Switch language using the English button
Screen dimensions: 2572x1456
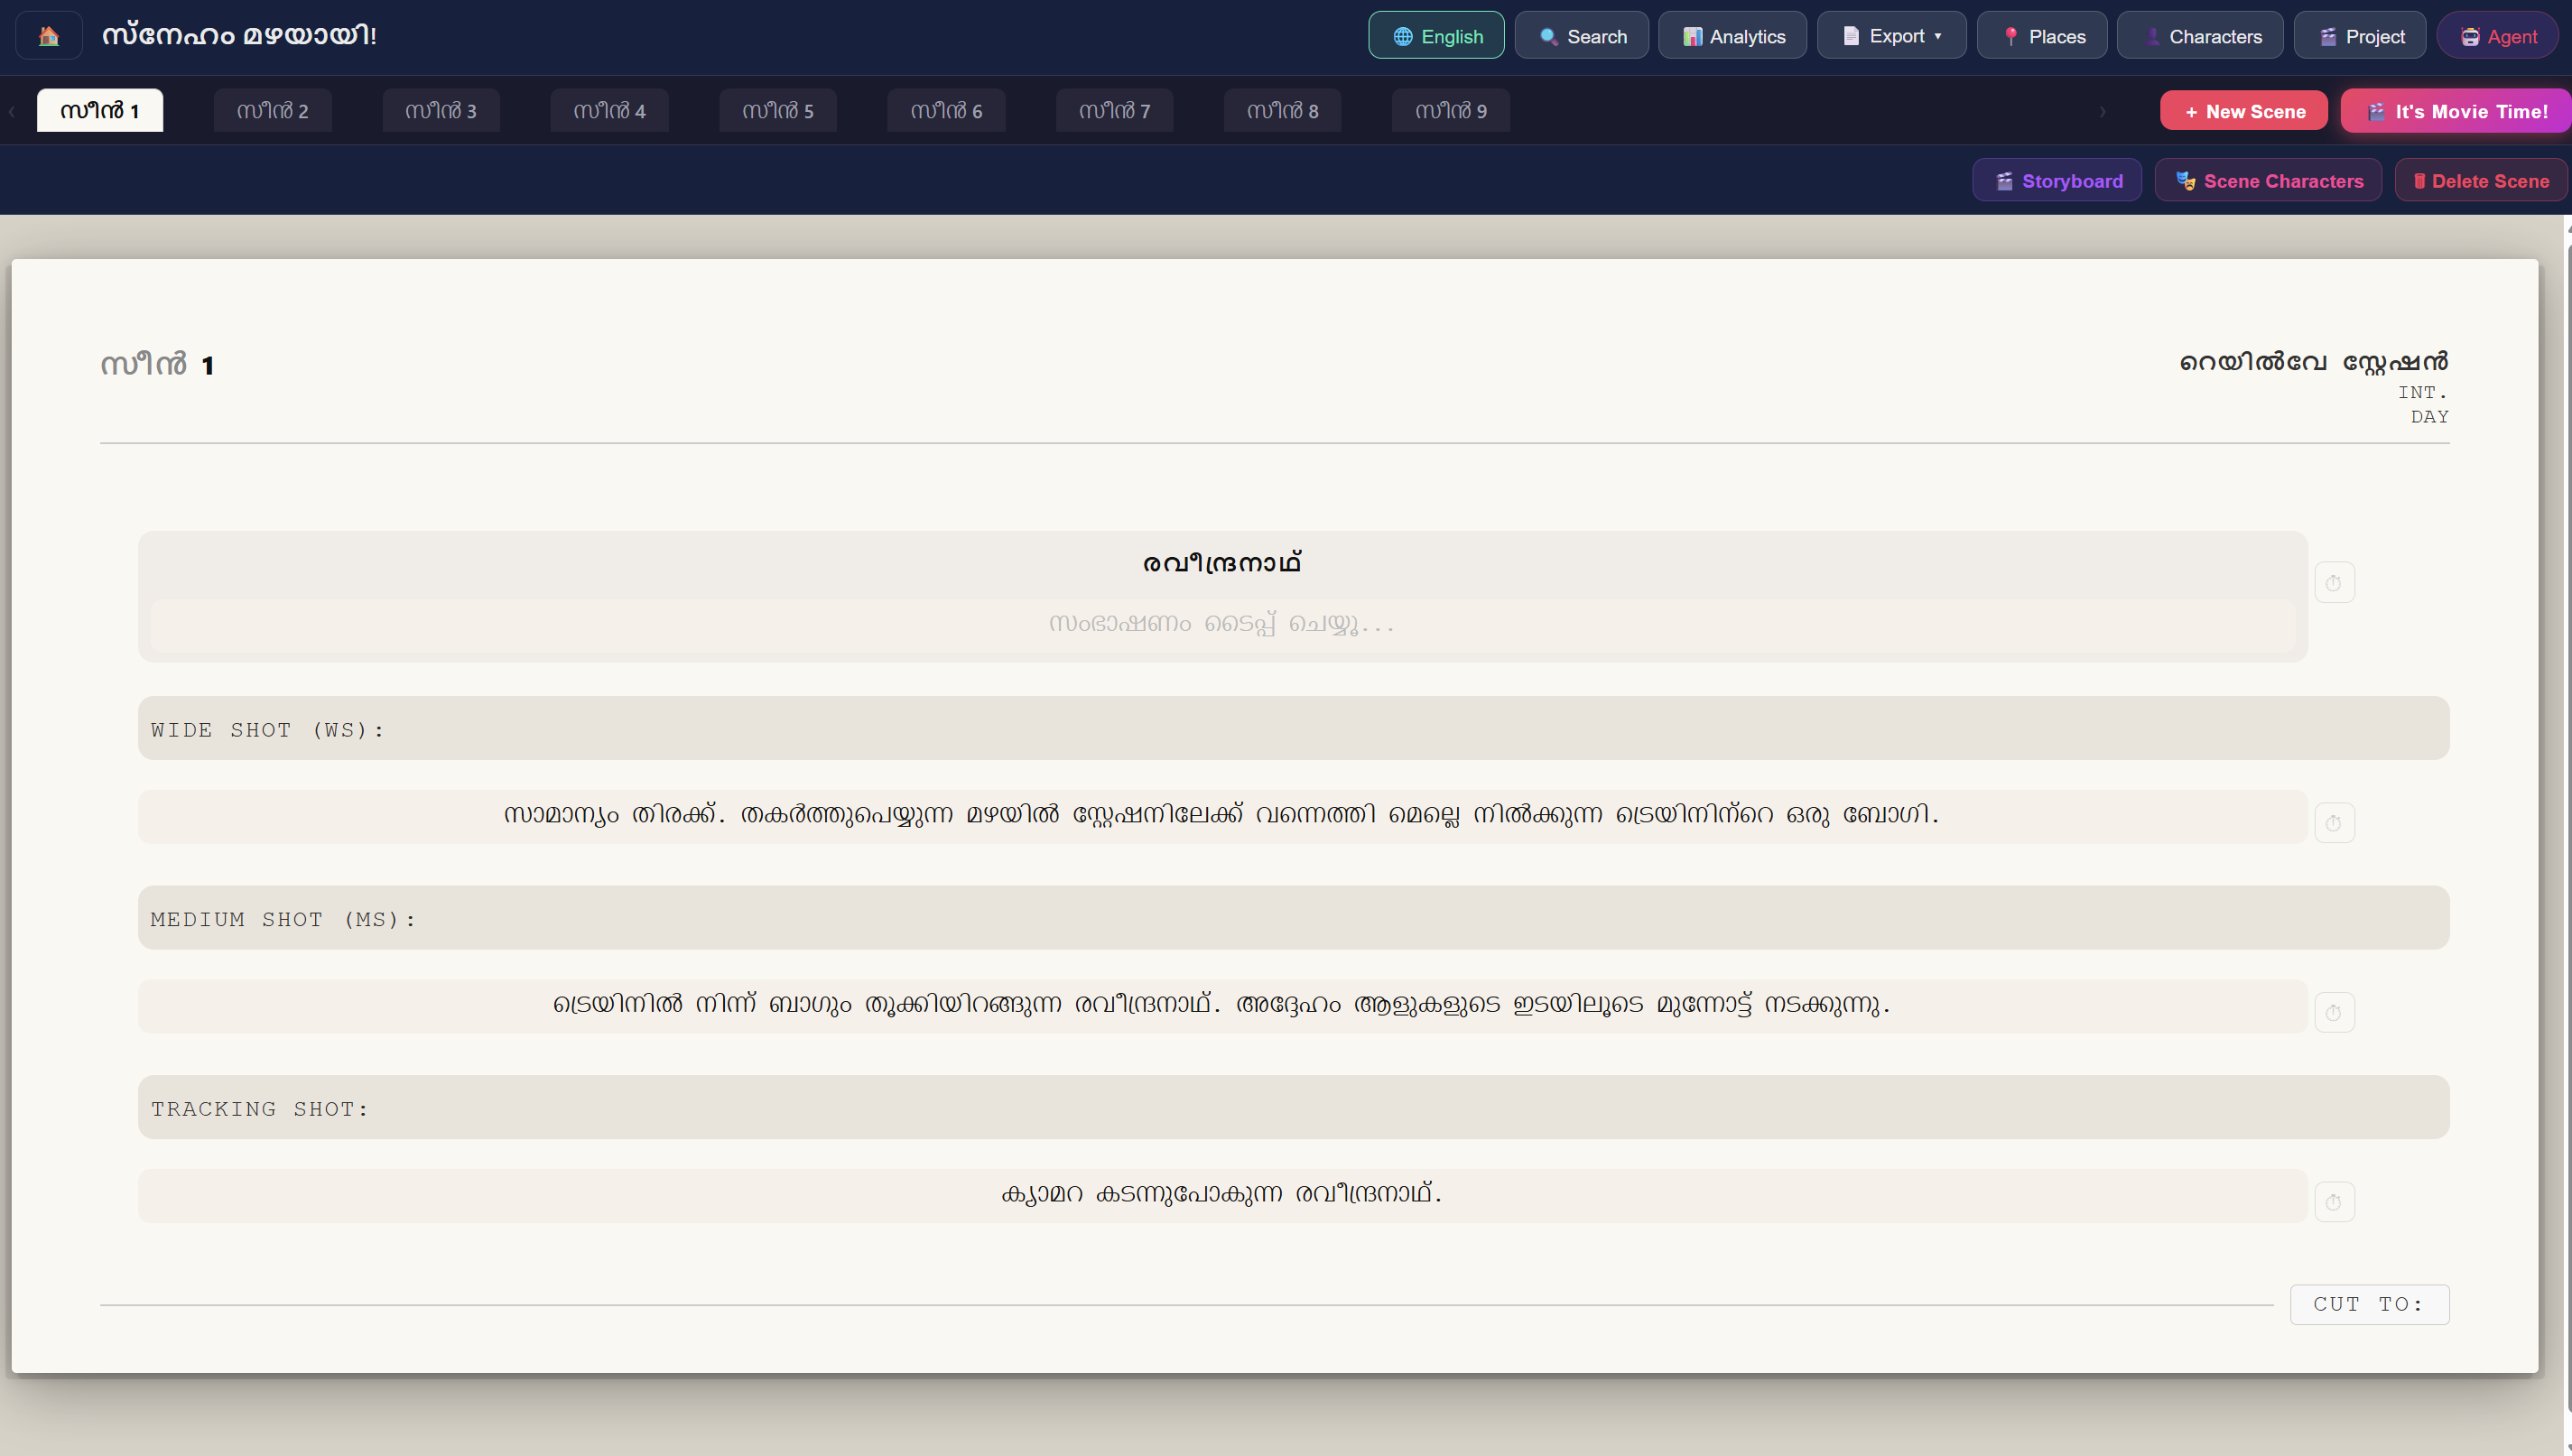coord(1436,36)
